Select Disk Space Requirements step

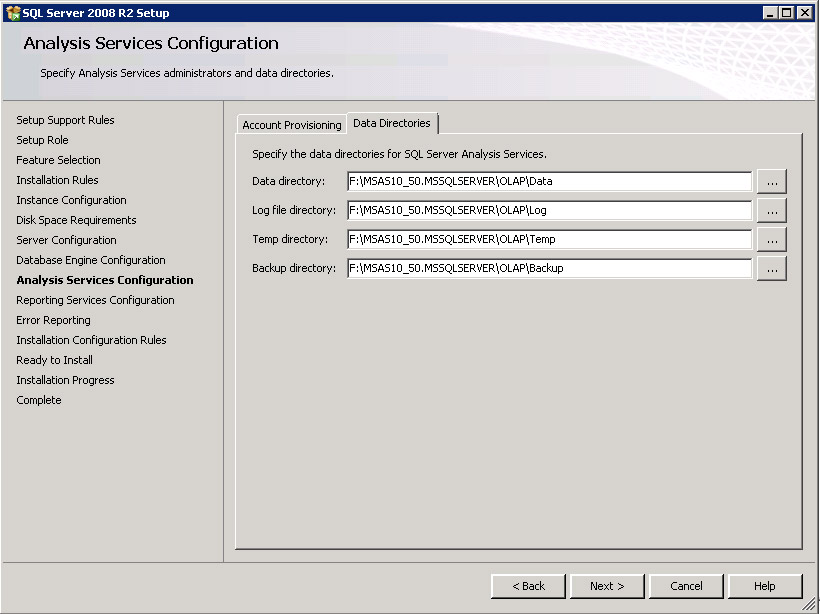[76, 220]
